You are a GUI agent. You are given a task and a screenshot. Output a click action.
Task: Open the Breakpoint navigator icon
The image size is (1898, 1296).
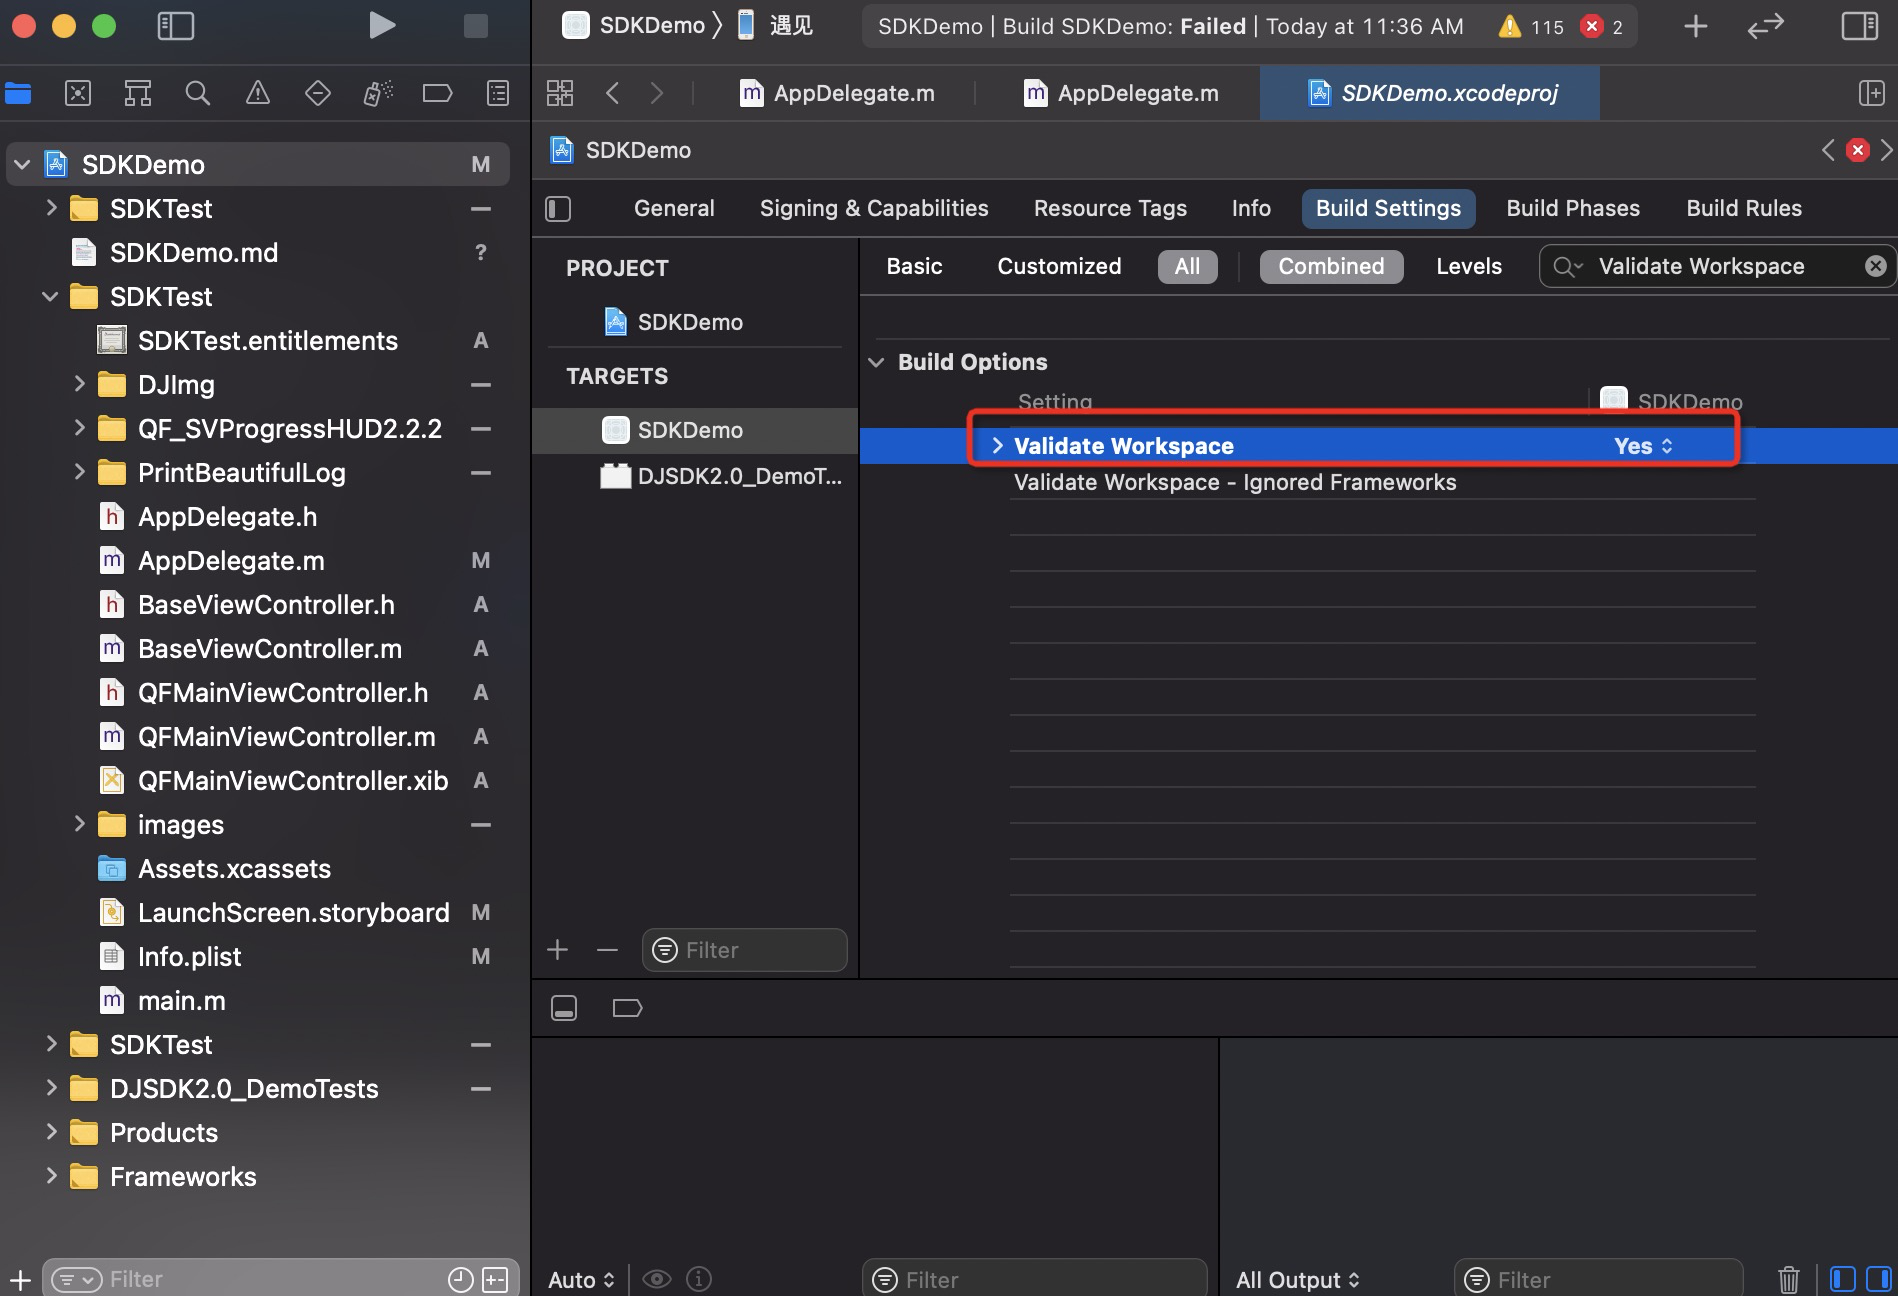[x=438, y=94]
